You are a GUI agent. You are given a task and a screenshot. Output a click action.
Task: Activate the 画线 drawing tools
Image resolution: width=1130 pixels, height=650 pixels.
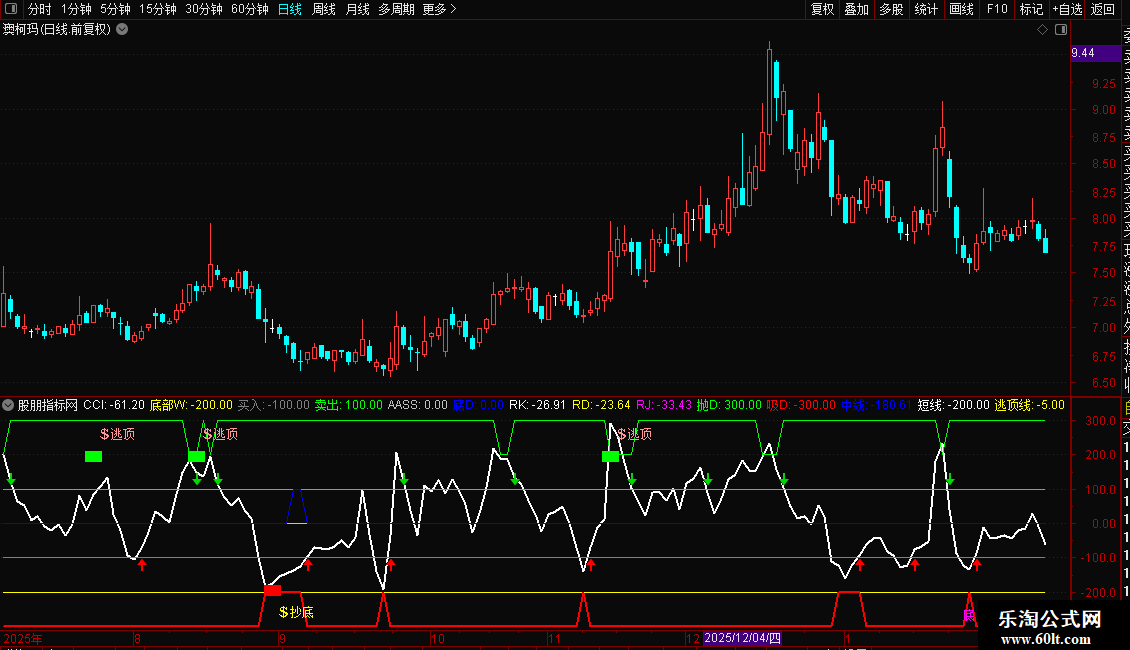(961, 9)
